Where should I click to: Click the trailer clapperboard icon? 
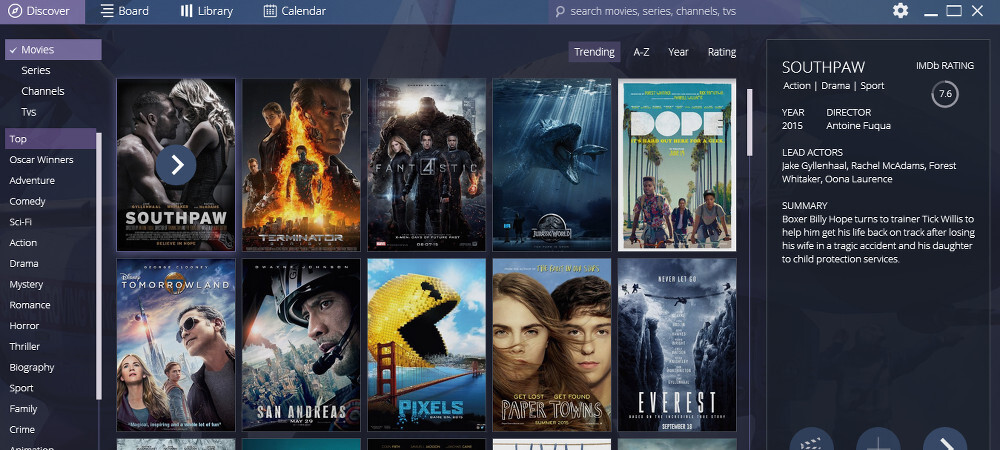[811, 442]
